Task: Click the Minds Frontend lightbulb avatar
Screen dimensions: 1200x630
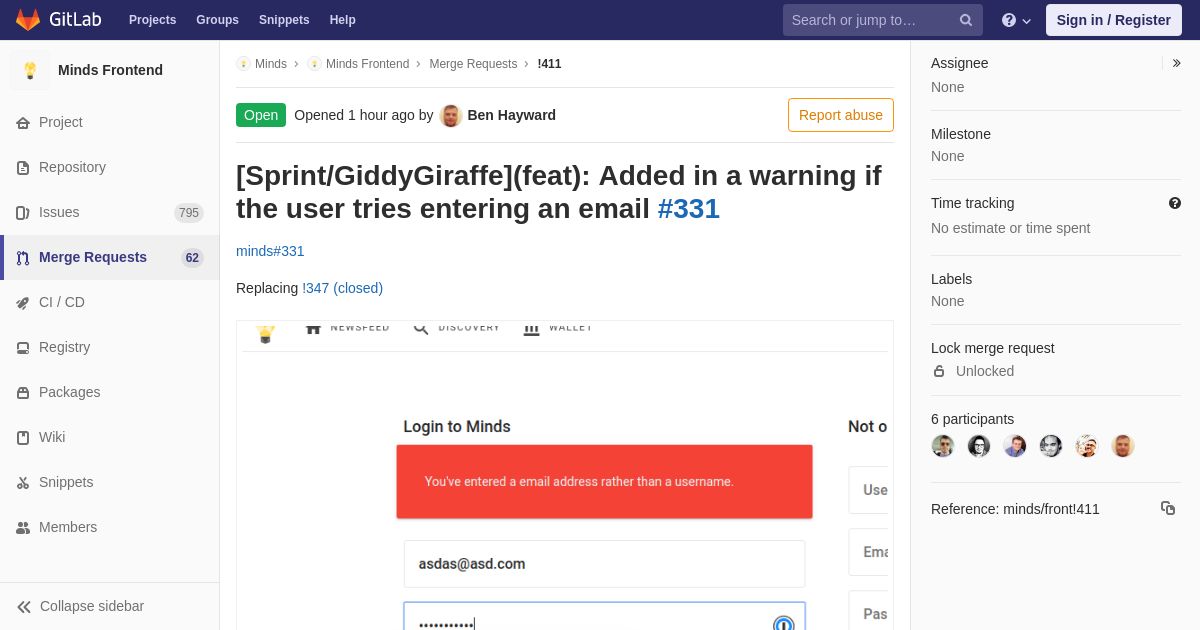Action: [30, 70]
